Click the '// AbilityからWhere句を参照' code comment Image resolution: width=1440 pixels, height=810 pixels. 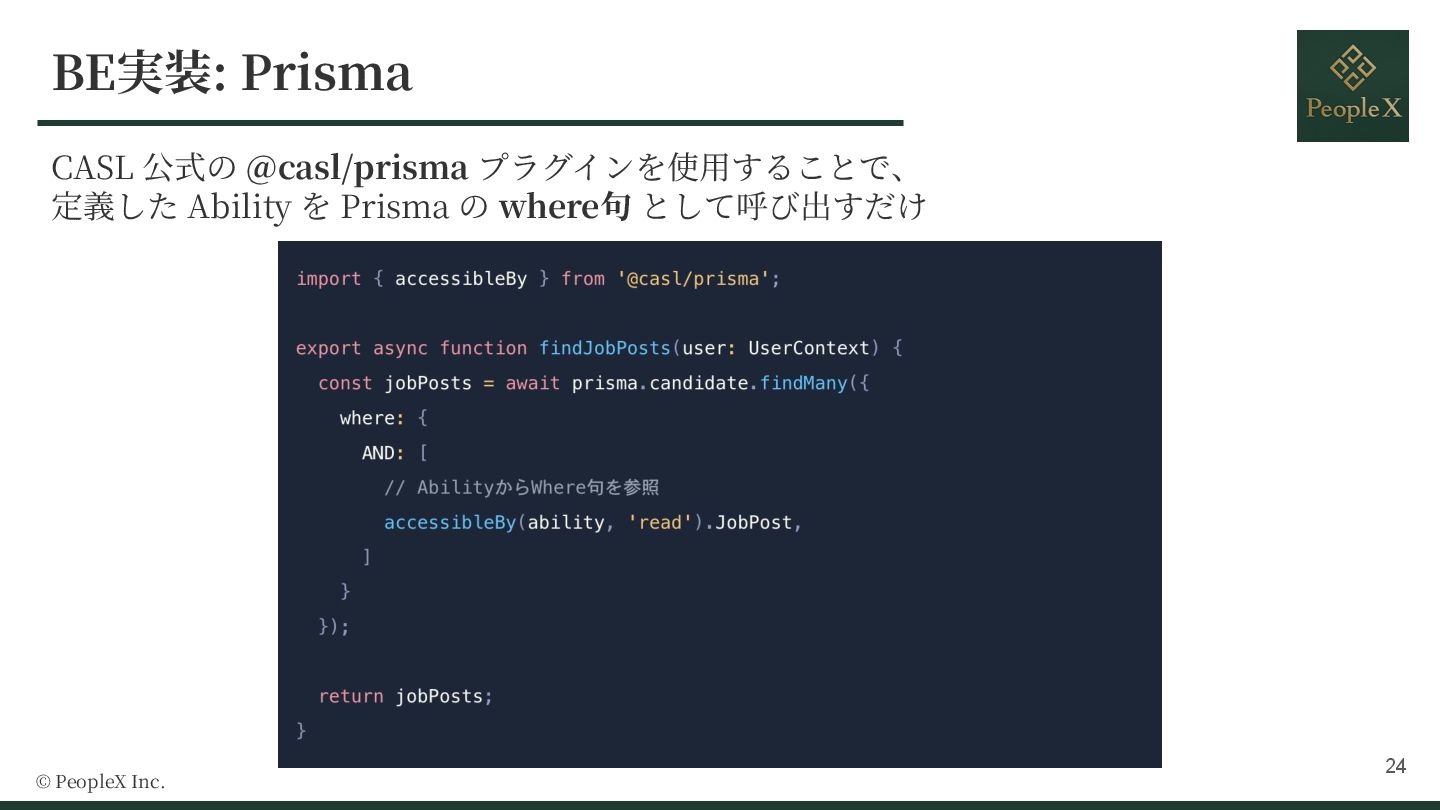(521, 488)
